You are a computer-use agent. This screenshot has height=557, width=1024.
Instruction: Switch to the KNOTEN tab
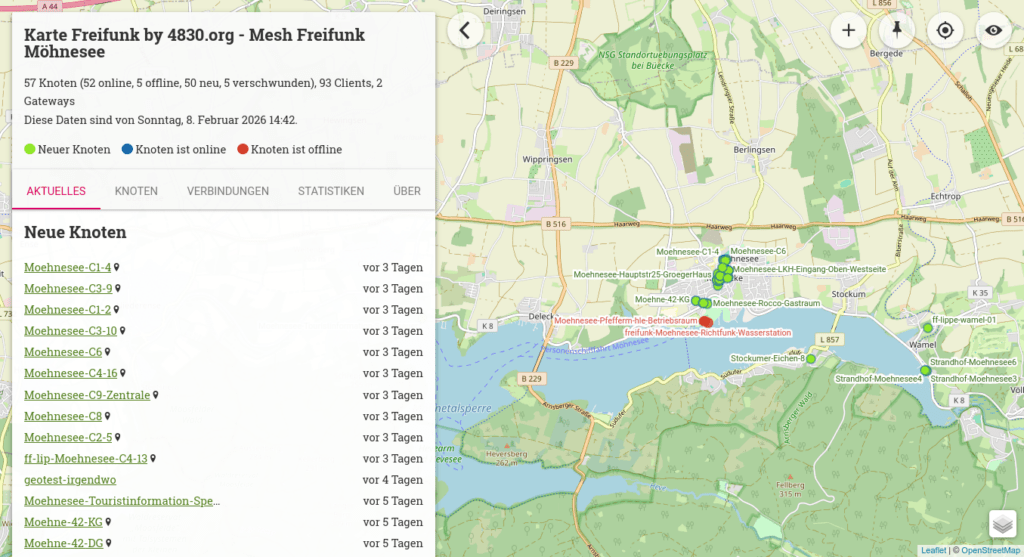[136, 191]
